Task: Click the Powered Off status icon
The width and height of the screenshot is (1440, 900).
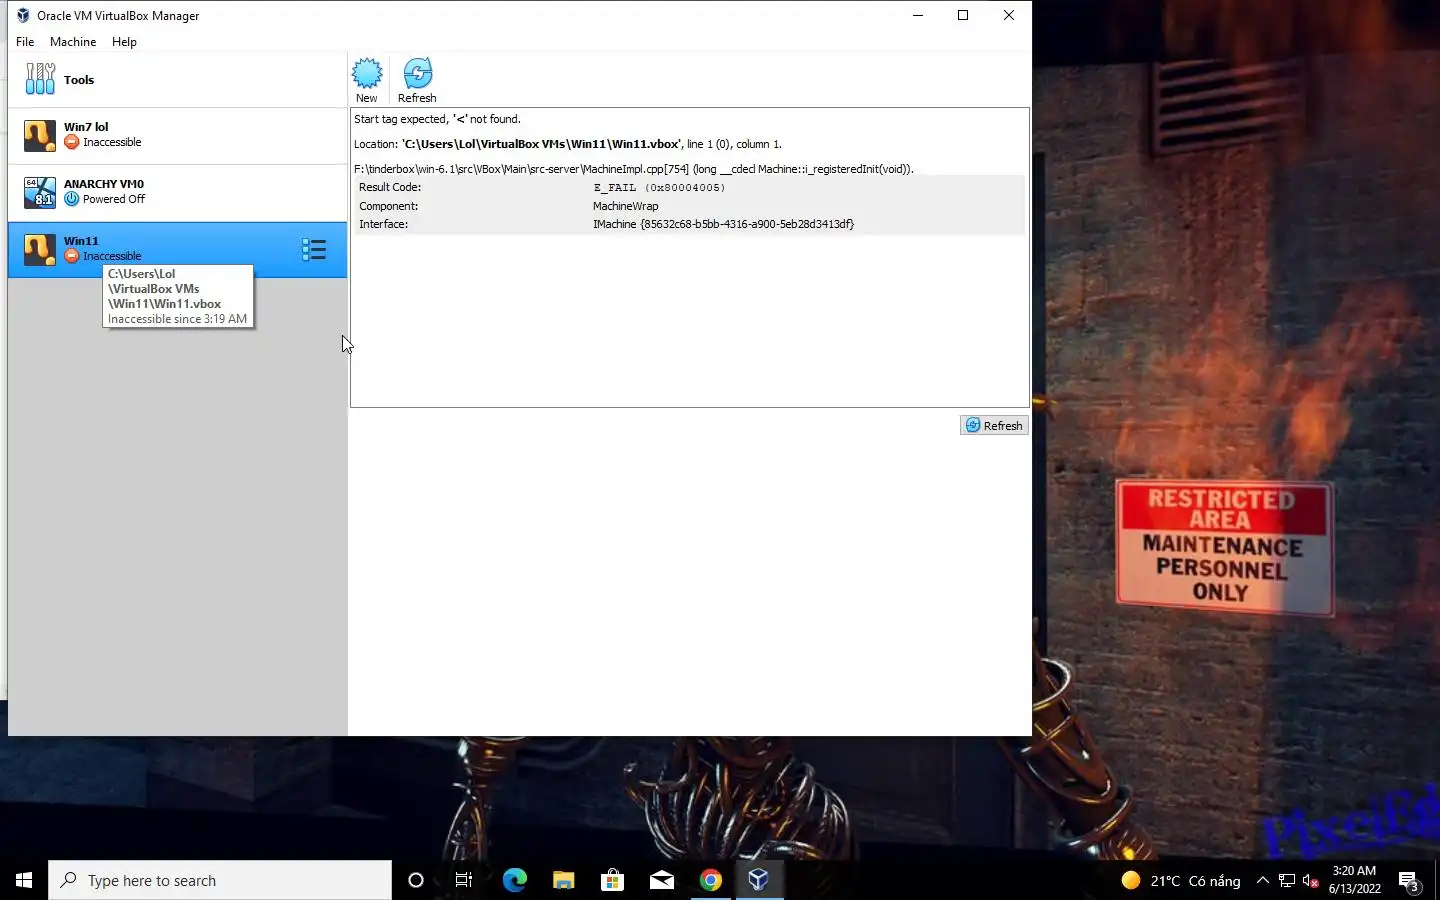Action: pyautogui.click(x=71, y=199)
